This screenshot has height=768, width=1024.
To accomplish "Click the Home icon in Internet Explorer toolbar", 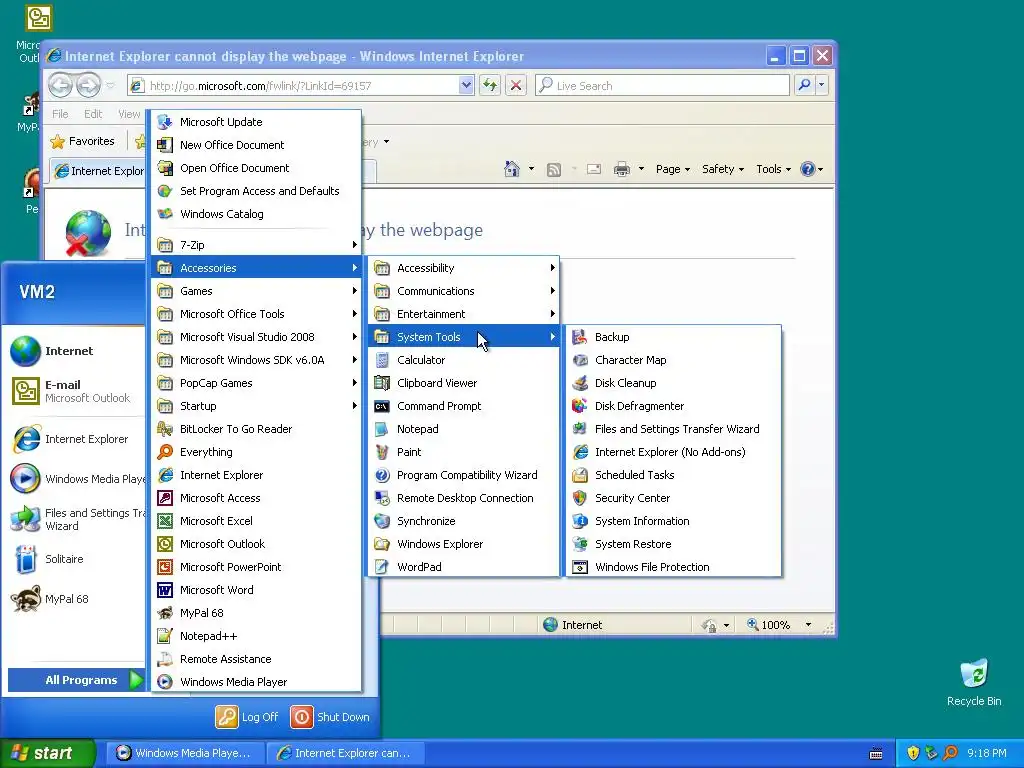I will pyautogui.click(x=511, y=169).
